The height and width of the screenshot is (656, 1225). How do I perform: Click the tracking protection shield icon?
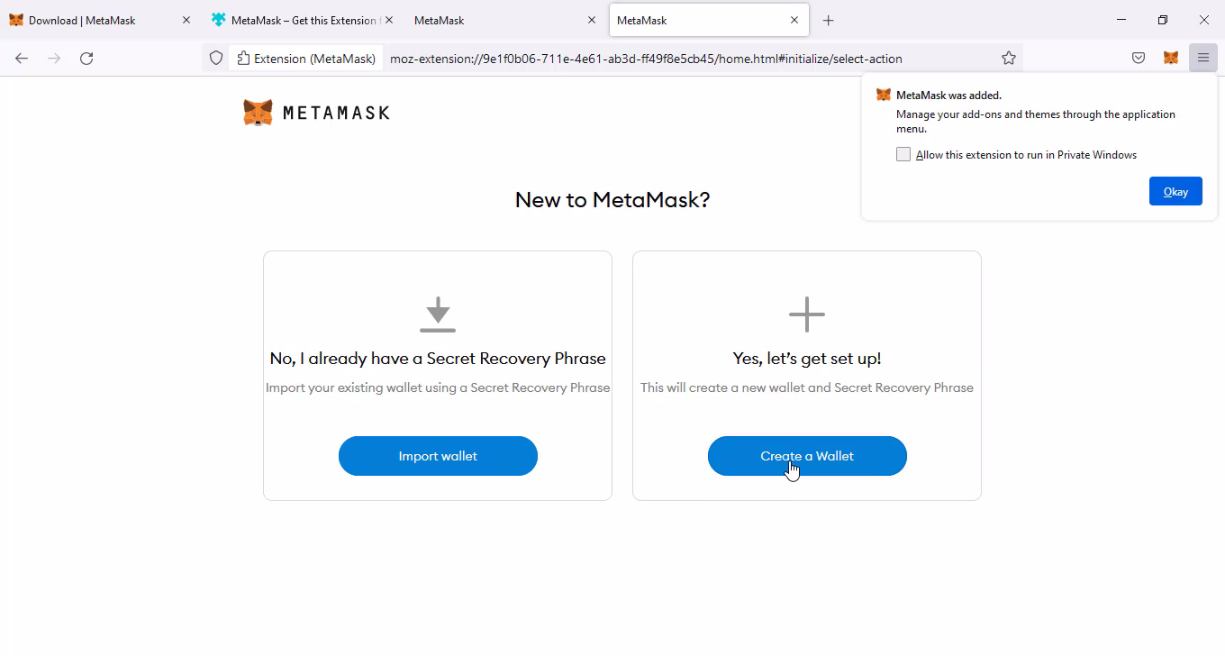tap(216, 58)
